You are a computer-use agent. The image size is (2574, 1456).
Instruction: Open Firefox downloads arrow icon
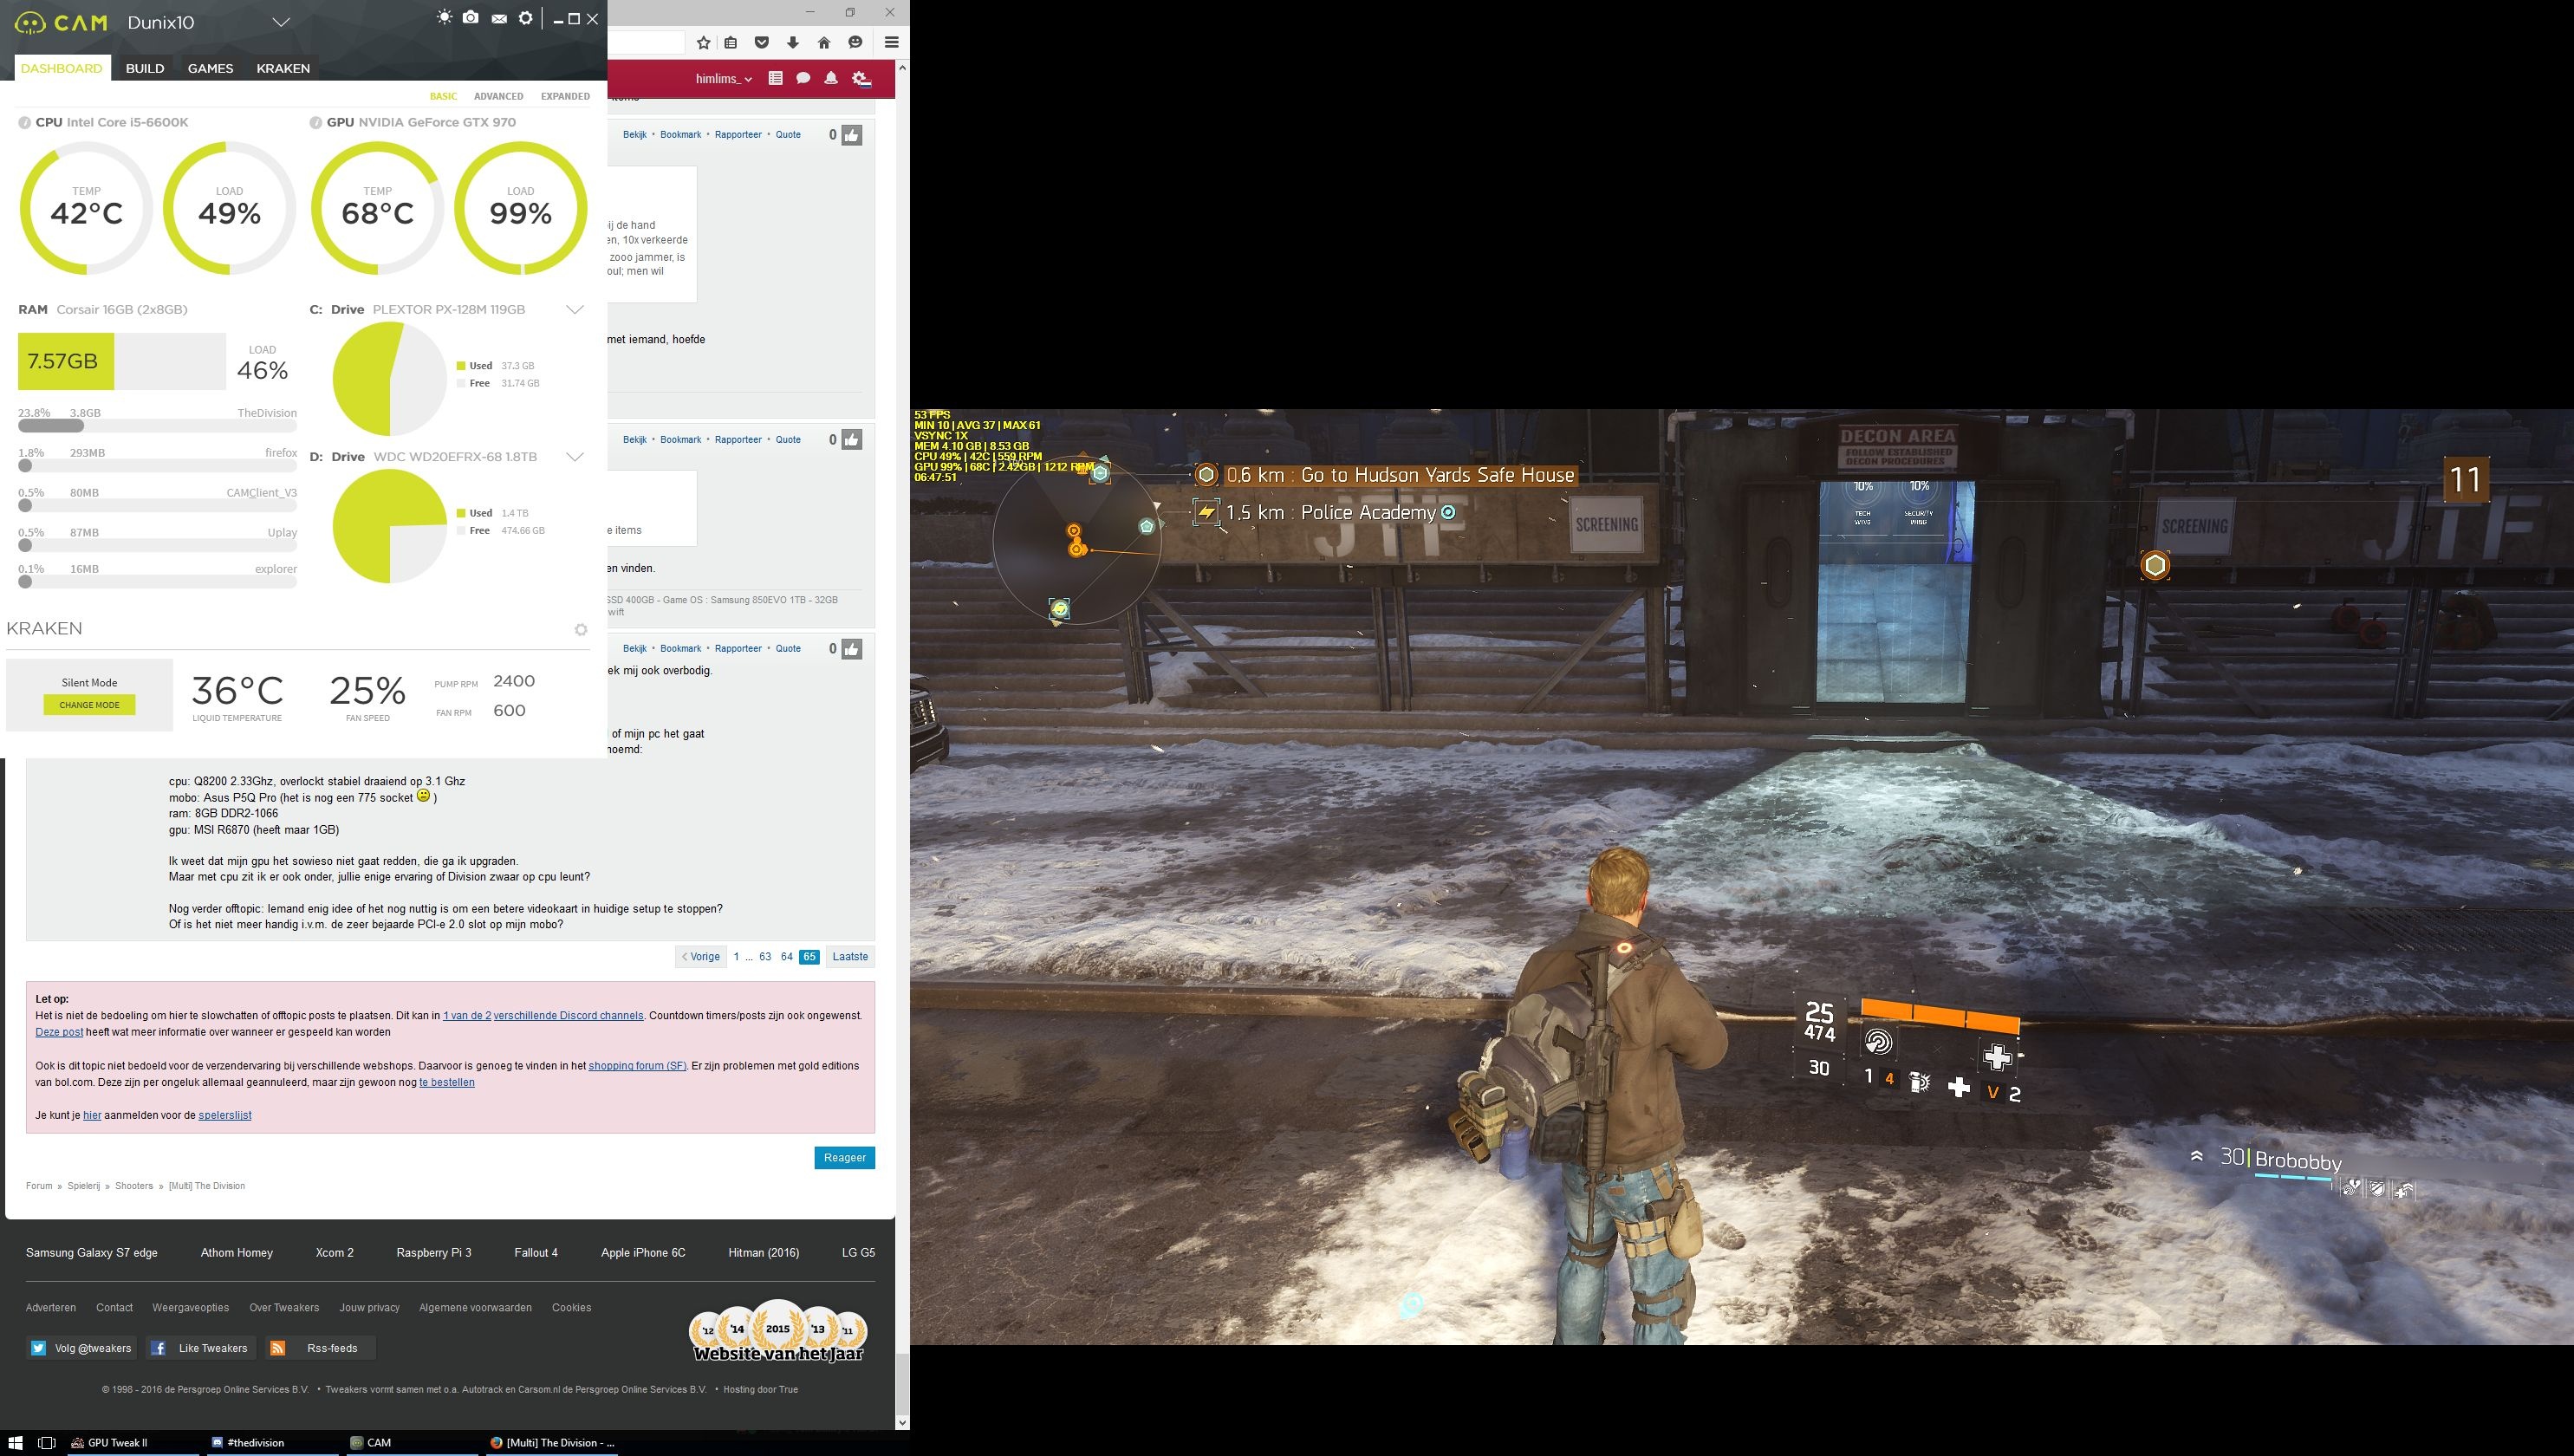tap(792, 42)
